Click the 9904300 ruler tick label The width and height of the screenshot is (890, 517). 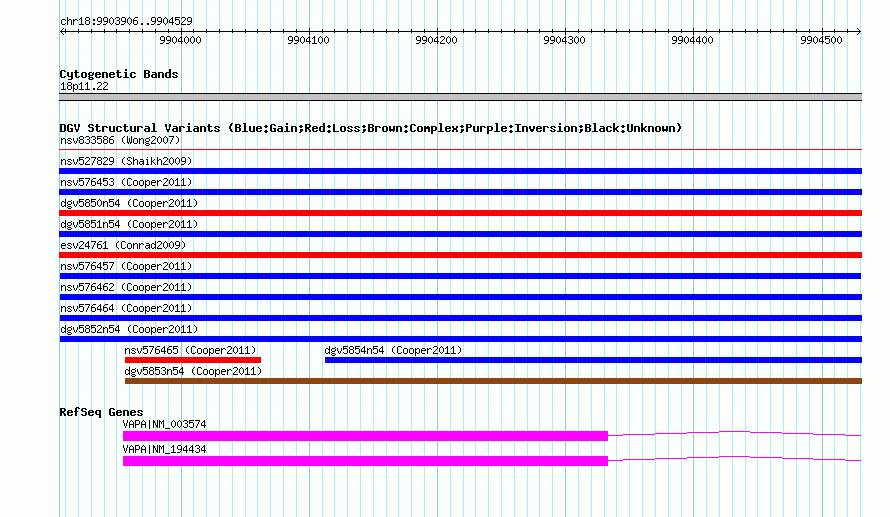coord(564,40)
